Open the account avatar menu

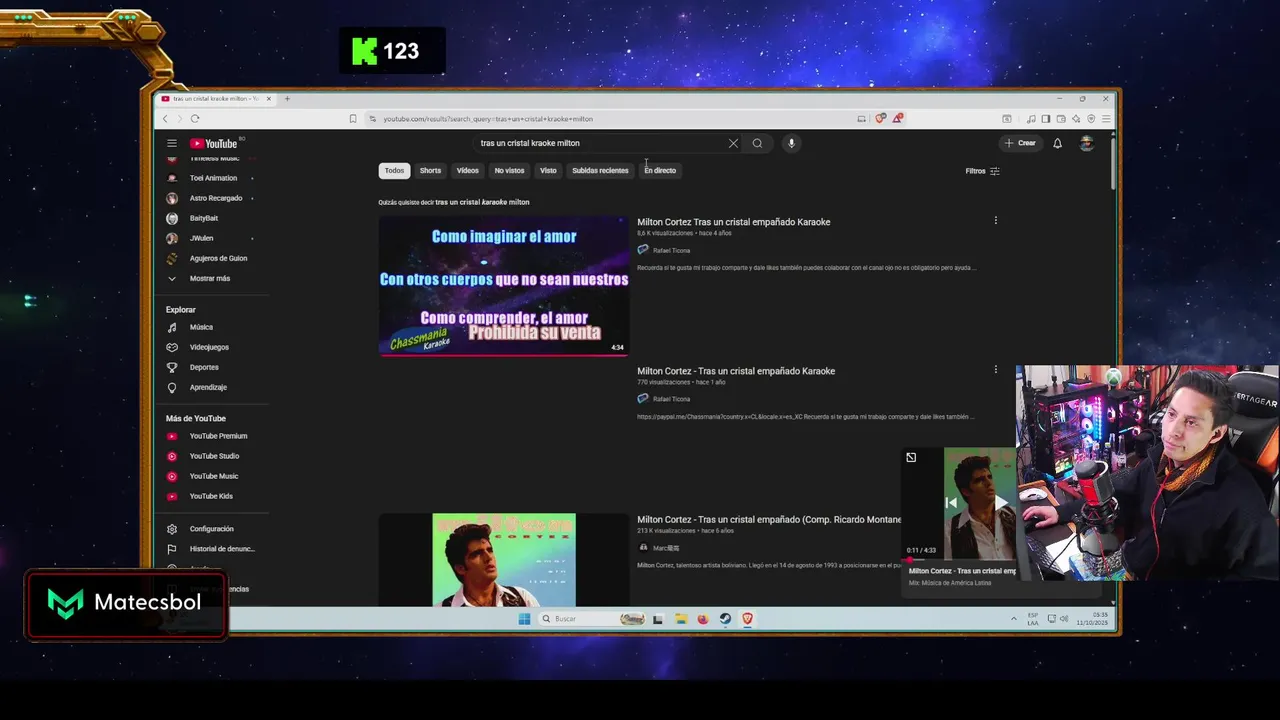1087,143
